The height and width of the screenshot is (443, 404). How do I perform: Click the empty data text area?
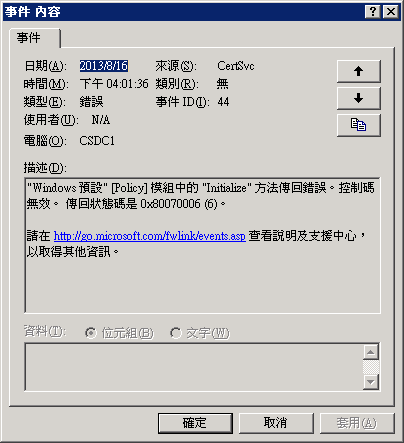[x=194, y=367]
